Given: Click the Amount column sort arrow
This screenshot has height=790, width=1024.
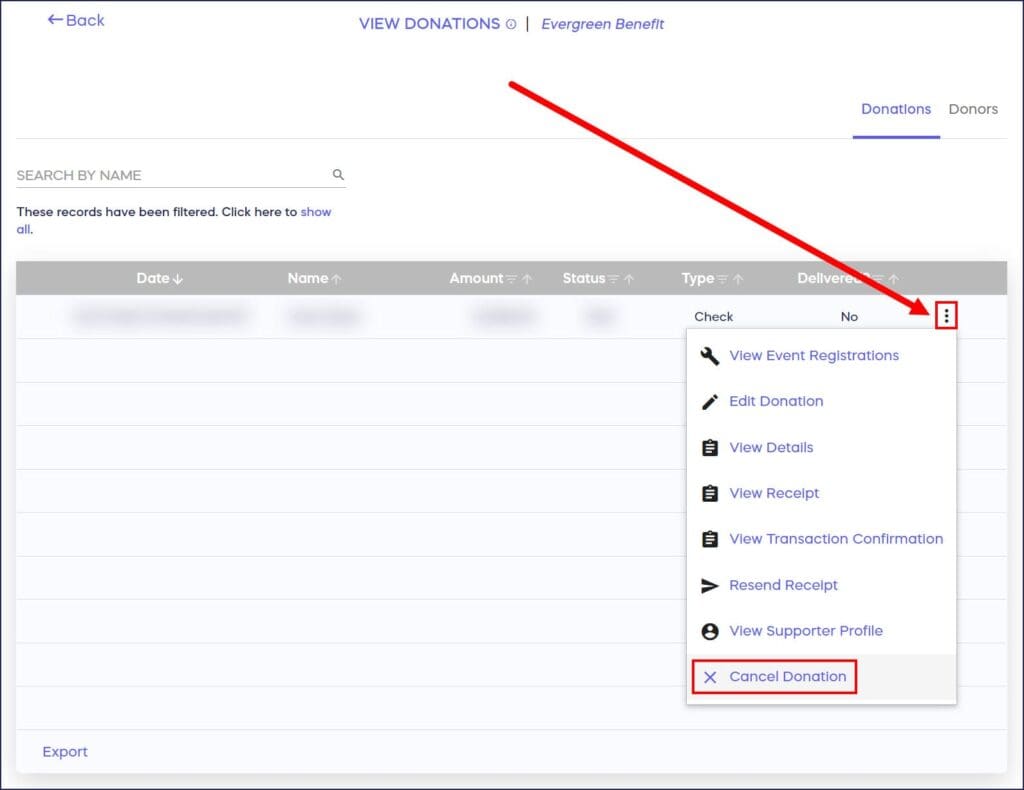Looking at the screenshot, I should 527,279.
